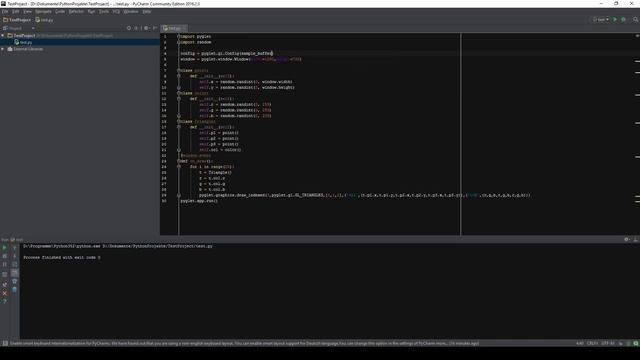Click Stop icon in Run panel

(x=4, y=256)
